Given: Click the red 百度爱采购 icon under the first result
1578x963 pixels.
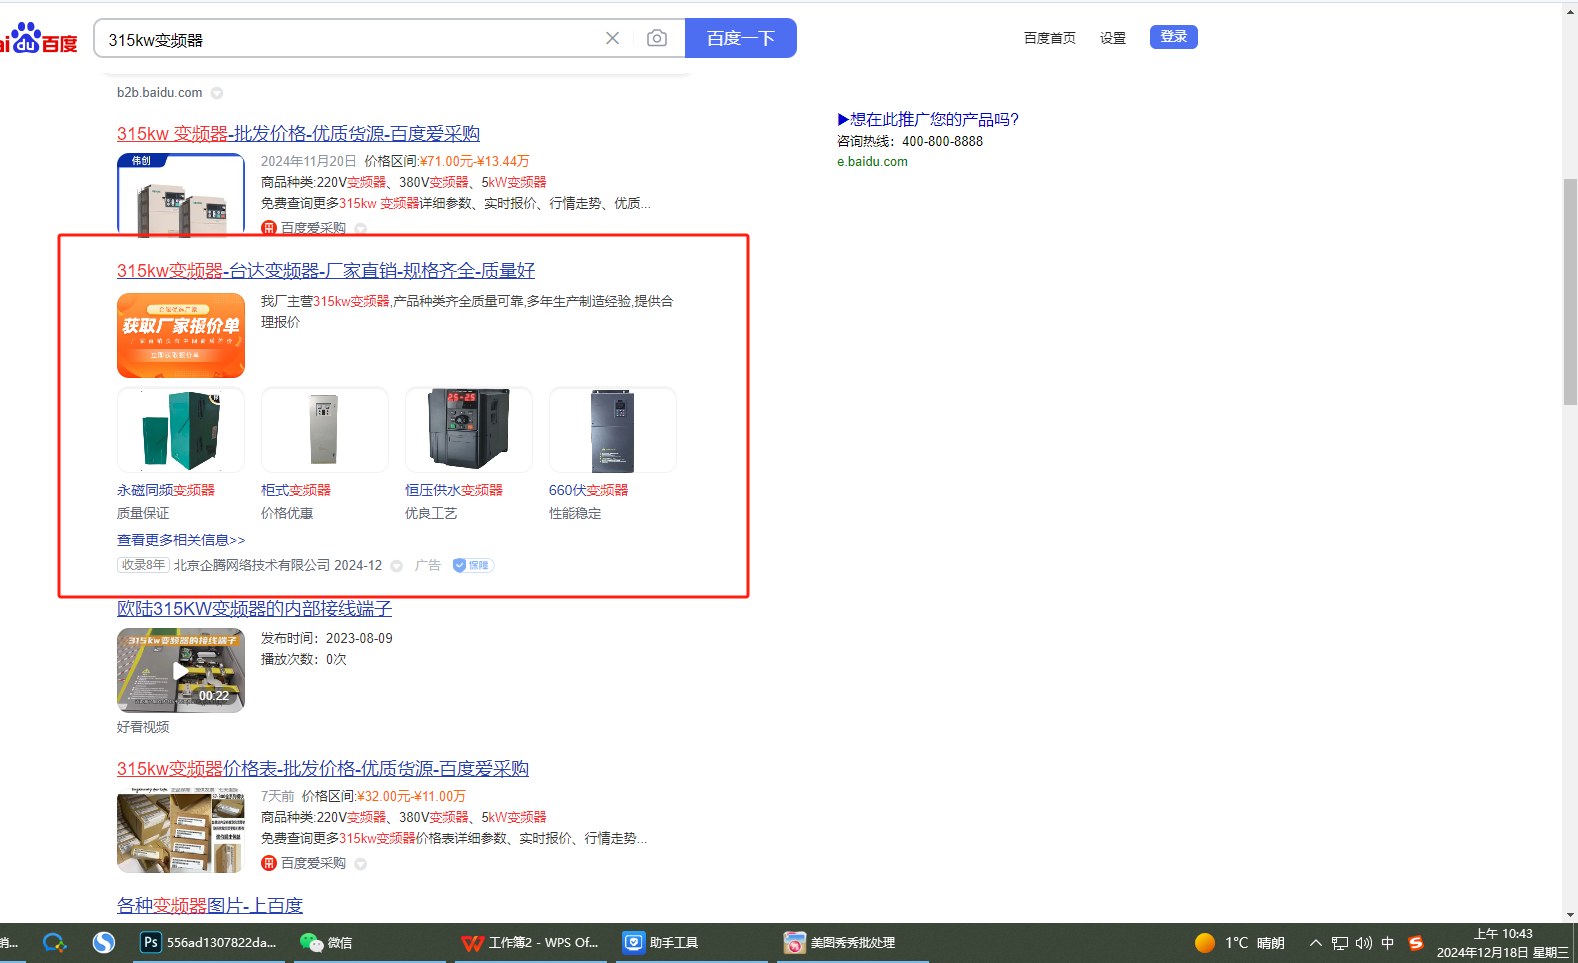Looking at the screenshot, I should (x=269, y=228).
